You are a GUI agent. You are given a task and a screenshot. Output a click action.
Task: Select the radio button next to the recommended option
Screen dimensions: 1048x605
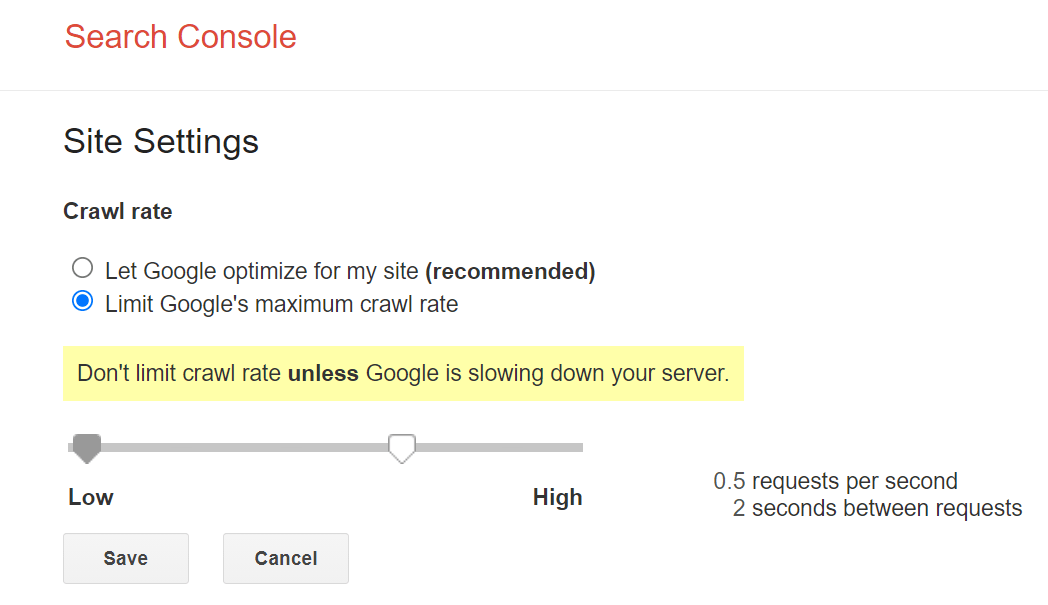[x=81, y=267]
